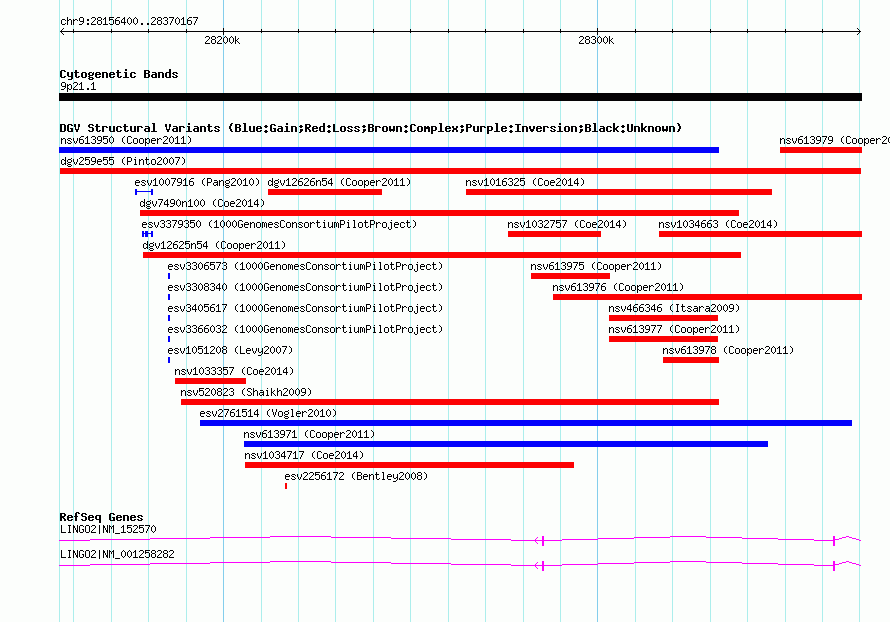This screenshot has width=890, height=622.
Task: Click the nsv1033357 red loss bar
Action: [210, 381]
